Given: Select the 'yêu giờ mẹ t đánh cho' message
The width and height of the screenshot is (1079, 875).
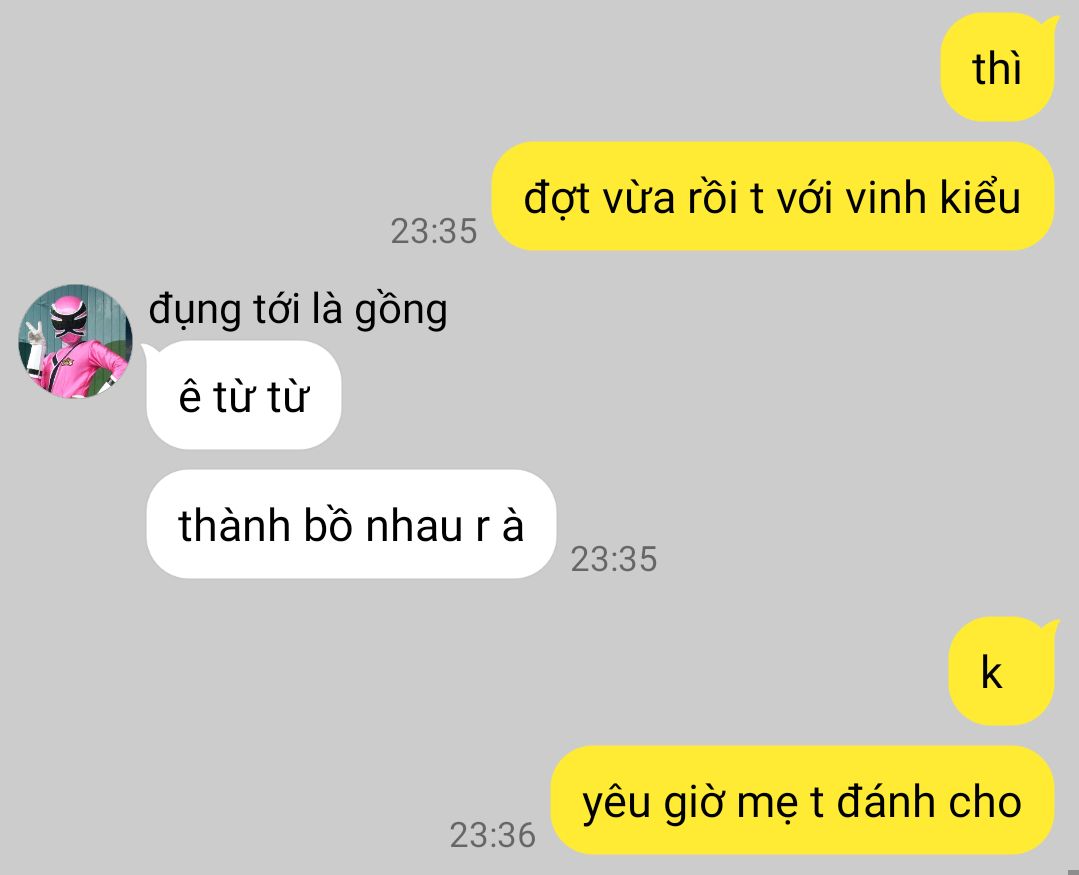Looking at the screenshot, I should 802,800.
